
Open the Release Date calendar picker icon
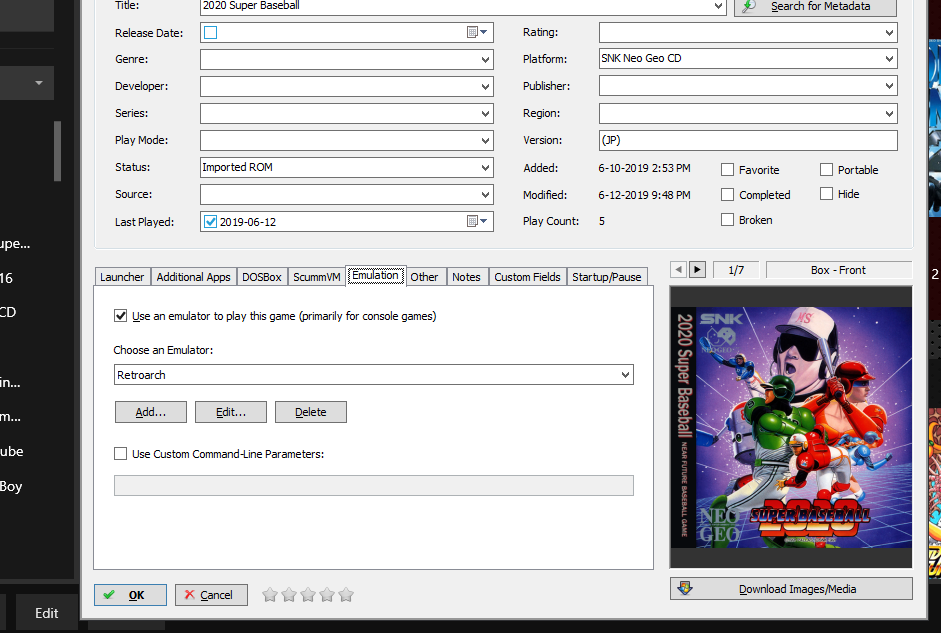point(477,32)
